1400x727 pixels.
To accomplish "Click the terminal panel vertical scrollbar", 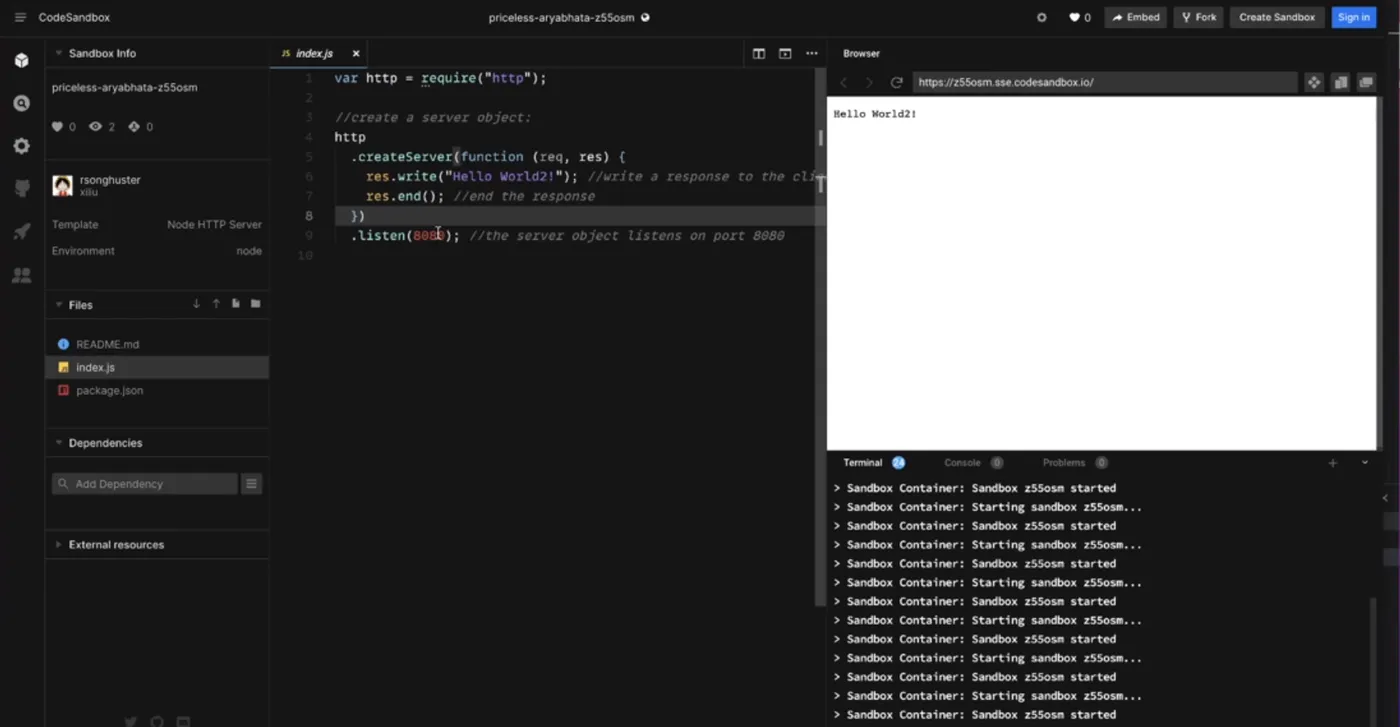I will point(1375,660).
